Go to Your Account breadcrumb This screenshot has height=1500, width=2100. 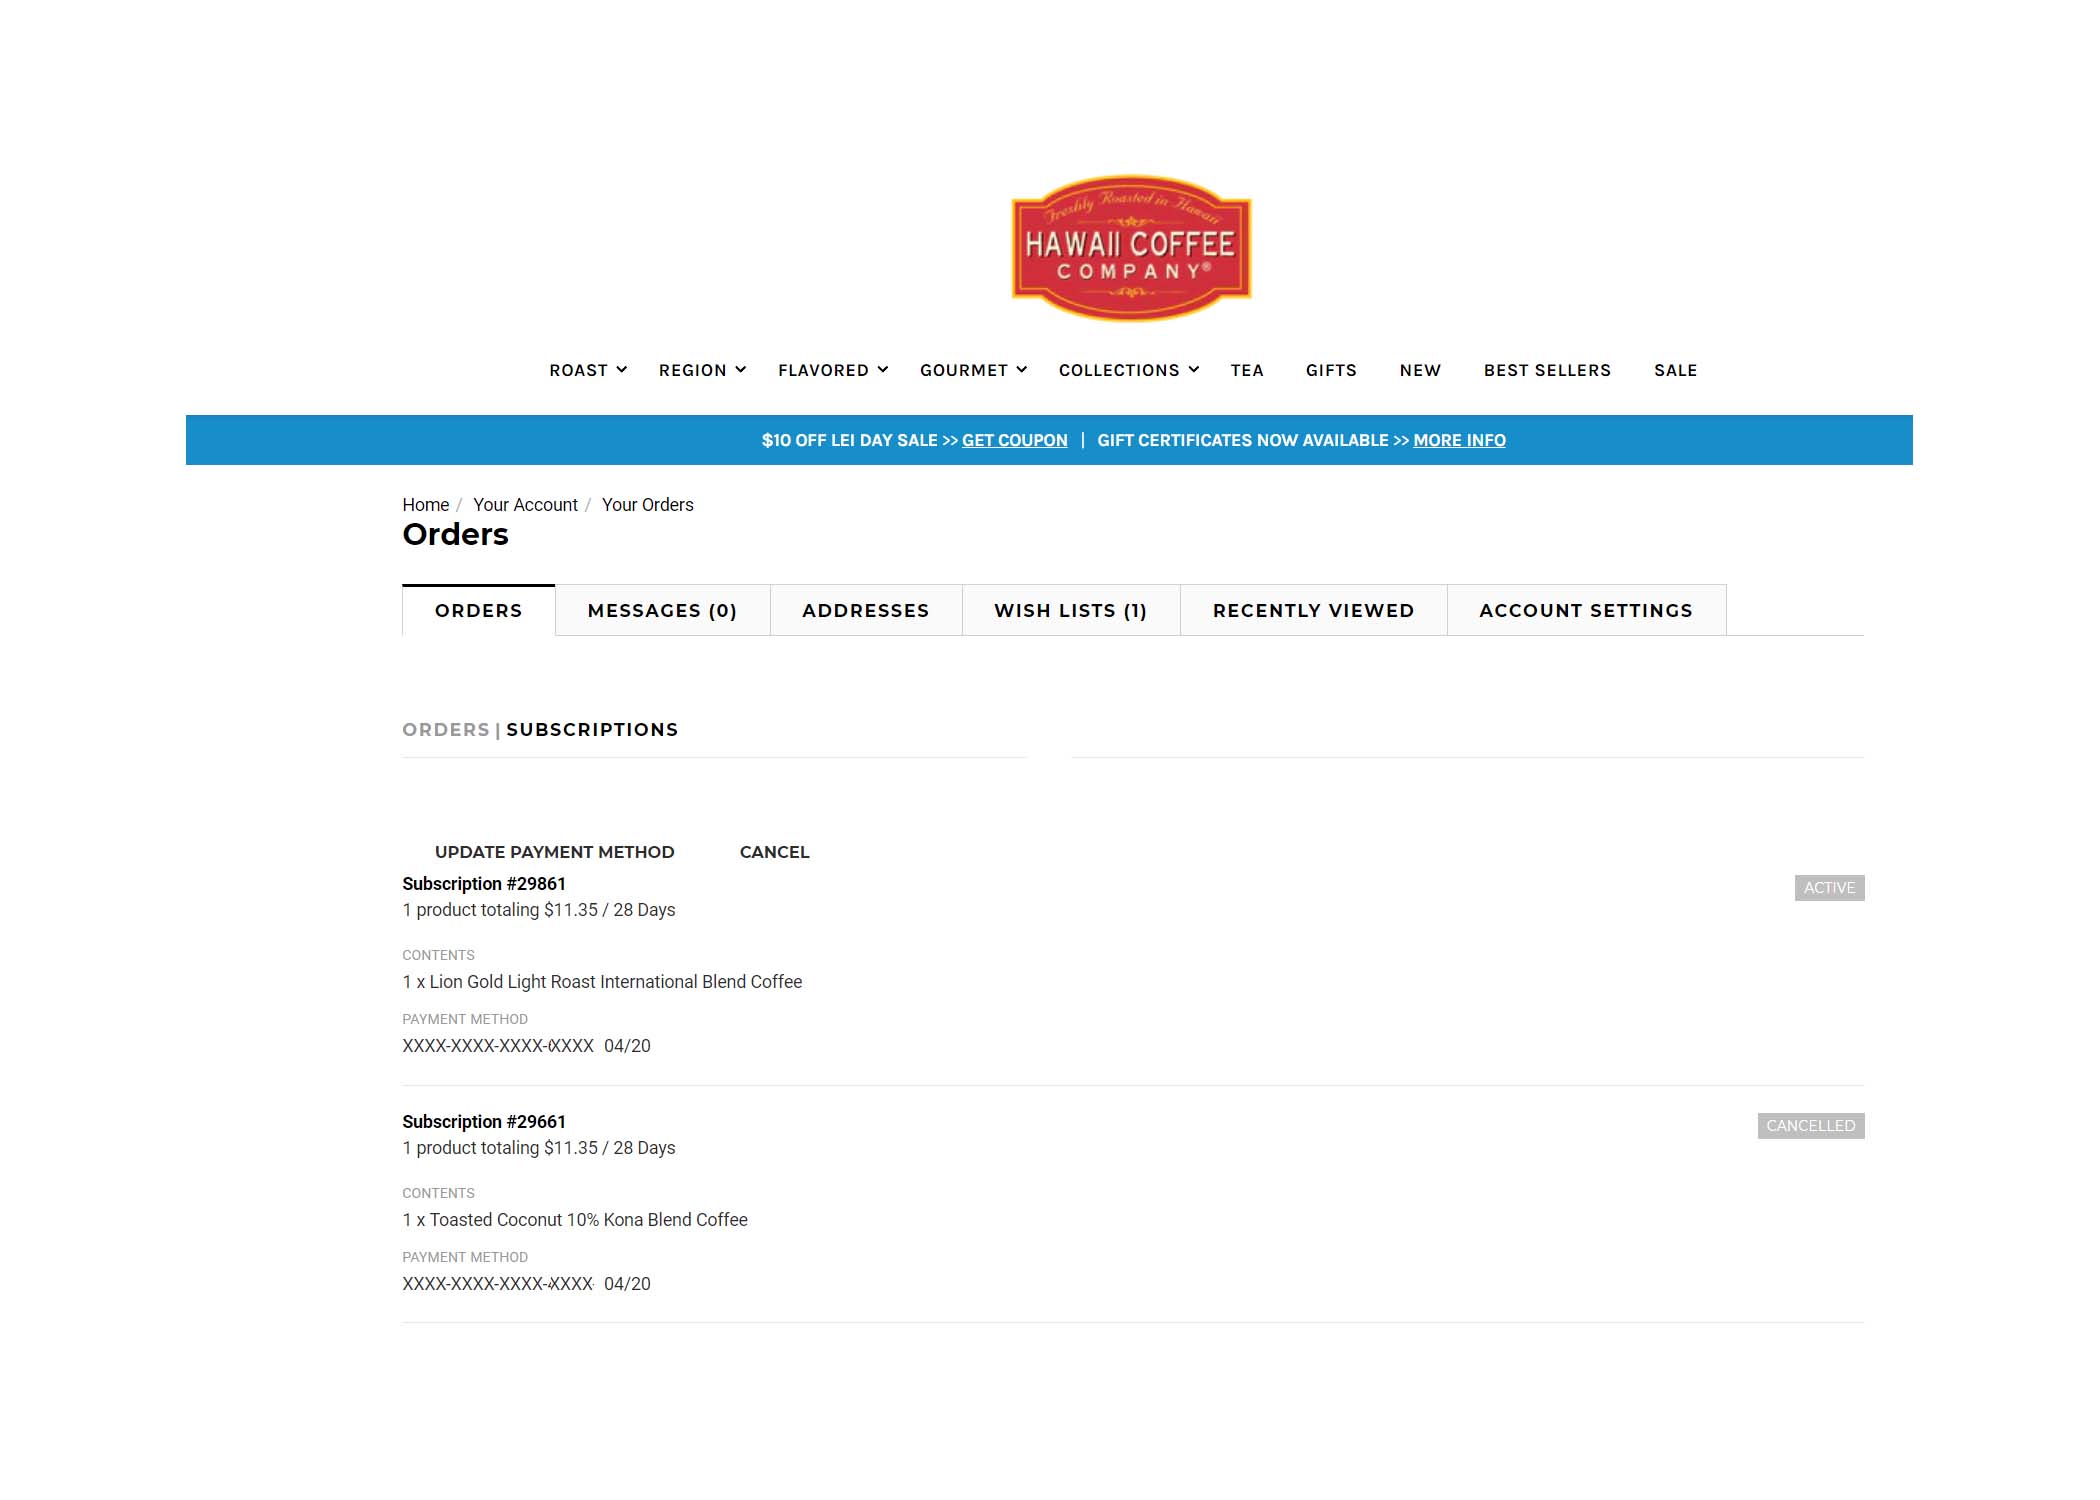525,505
